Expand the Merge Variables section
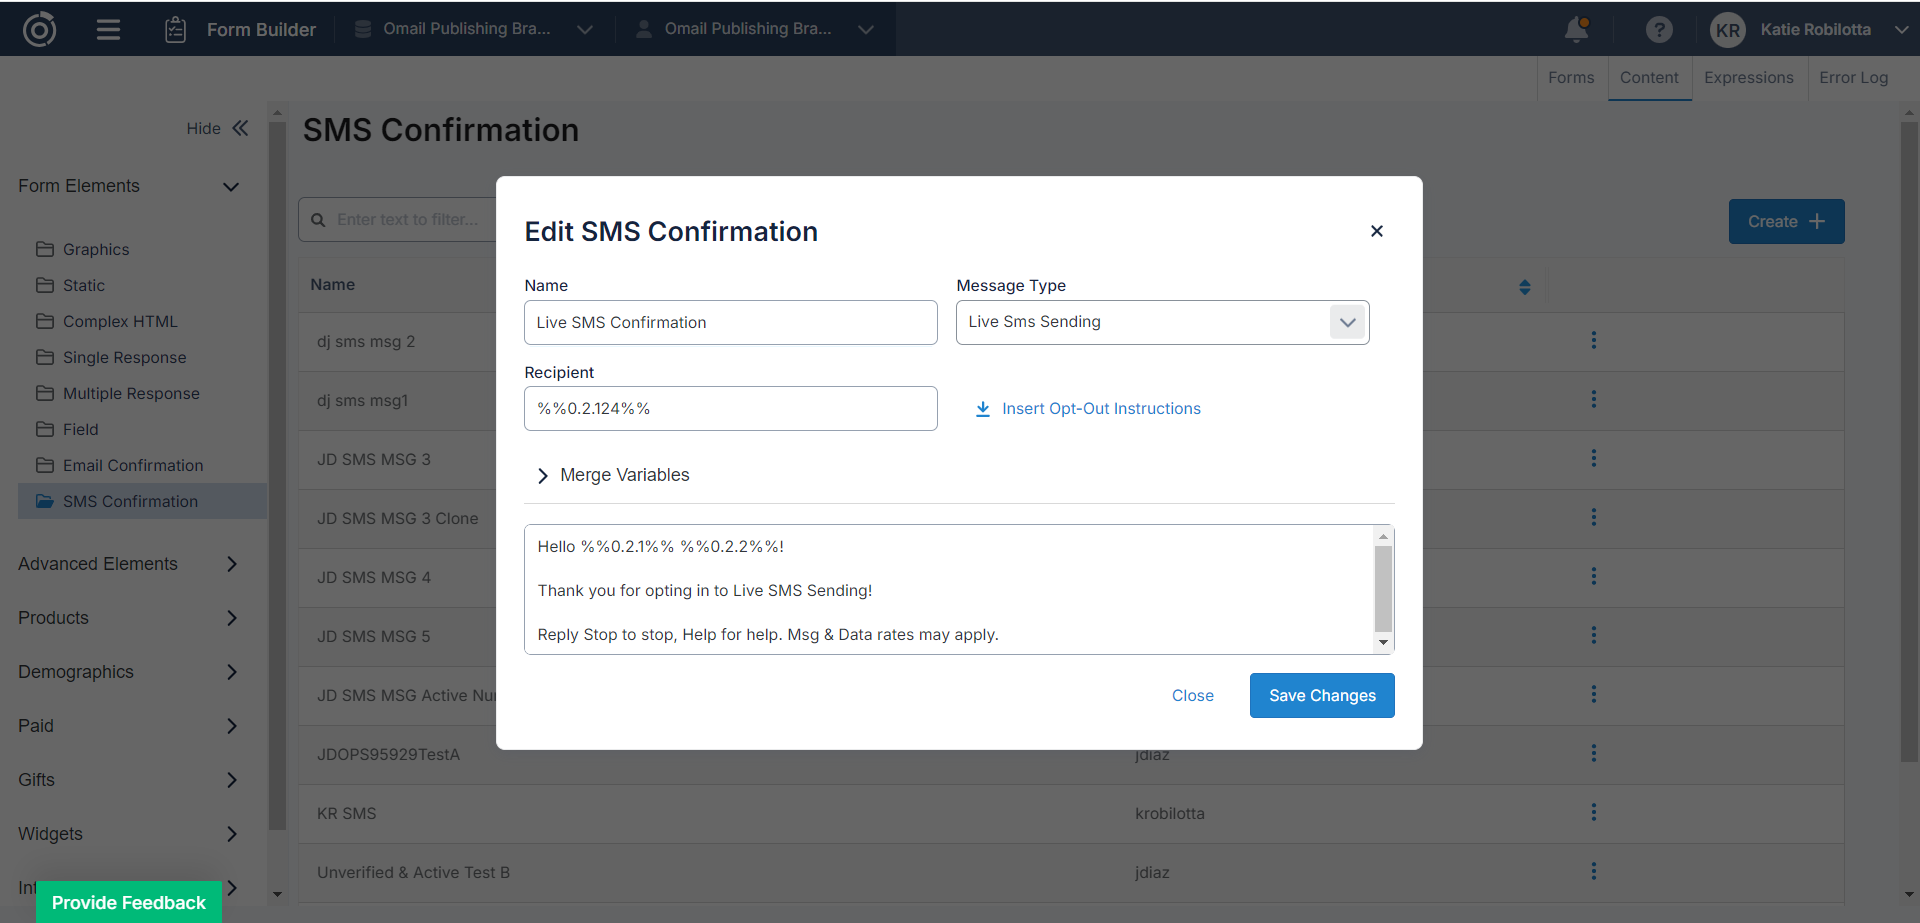 tap(543, 476)
